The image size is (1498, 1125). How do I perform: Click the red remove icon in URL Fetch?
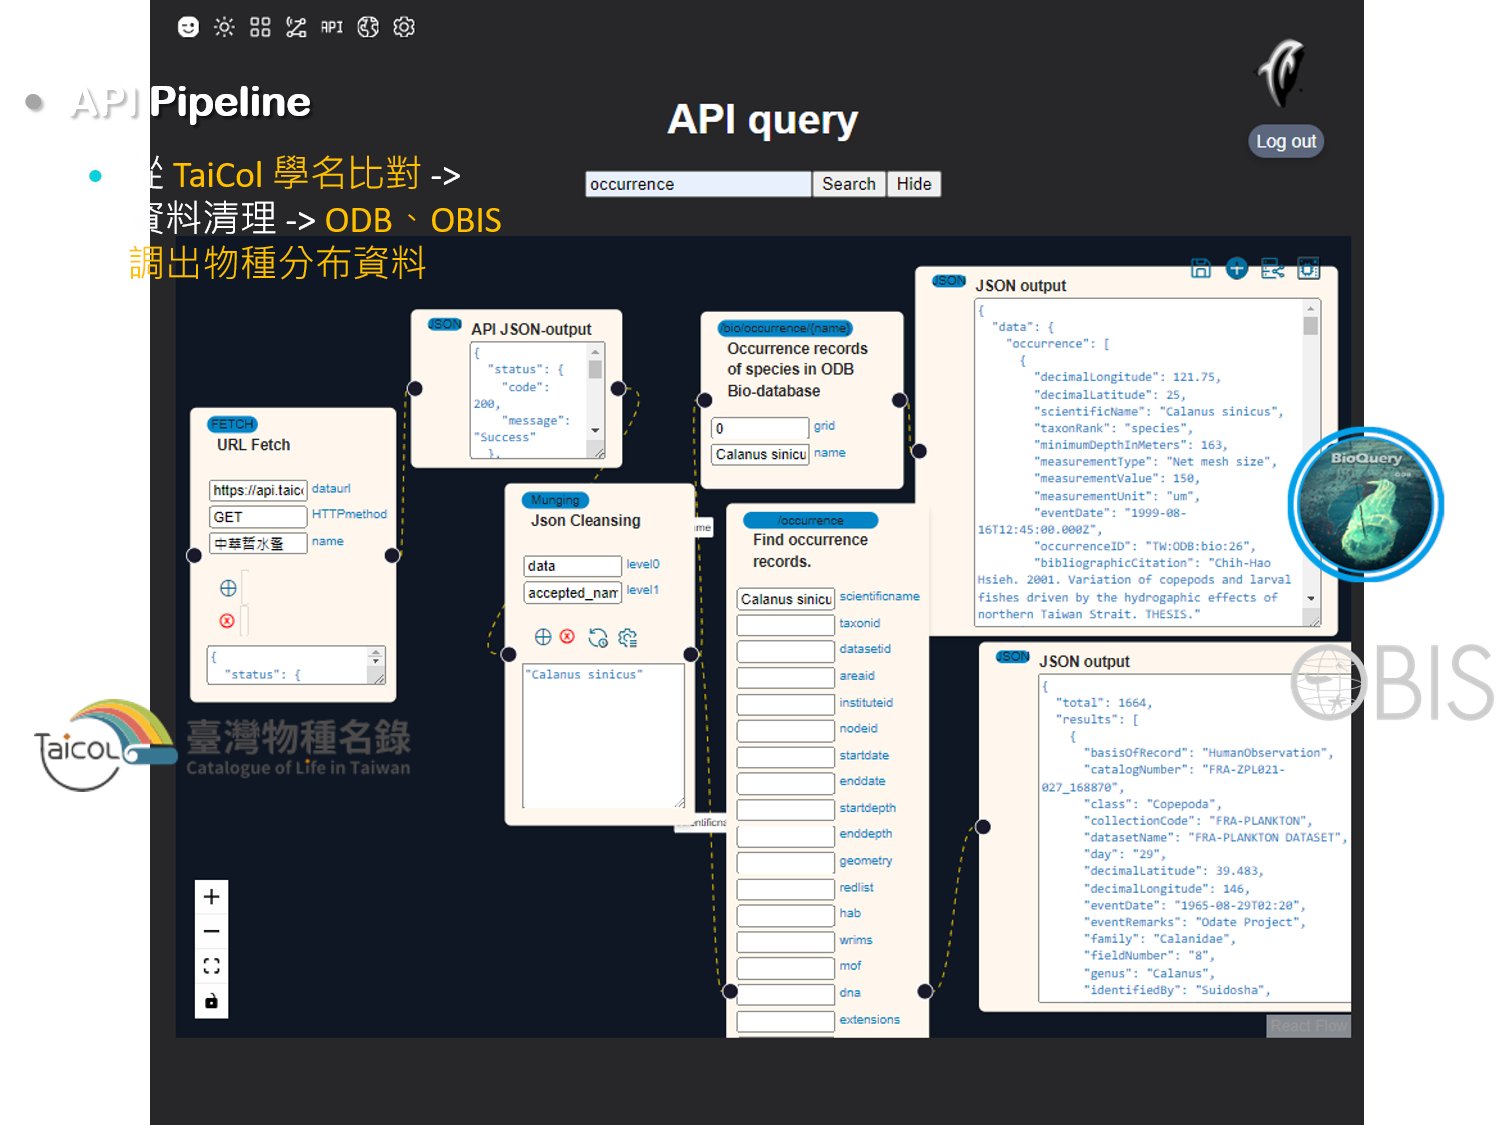(227, 621)
